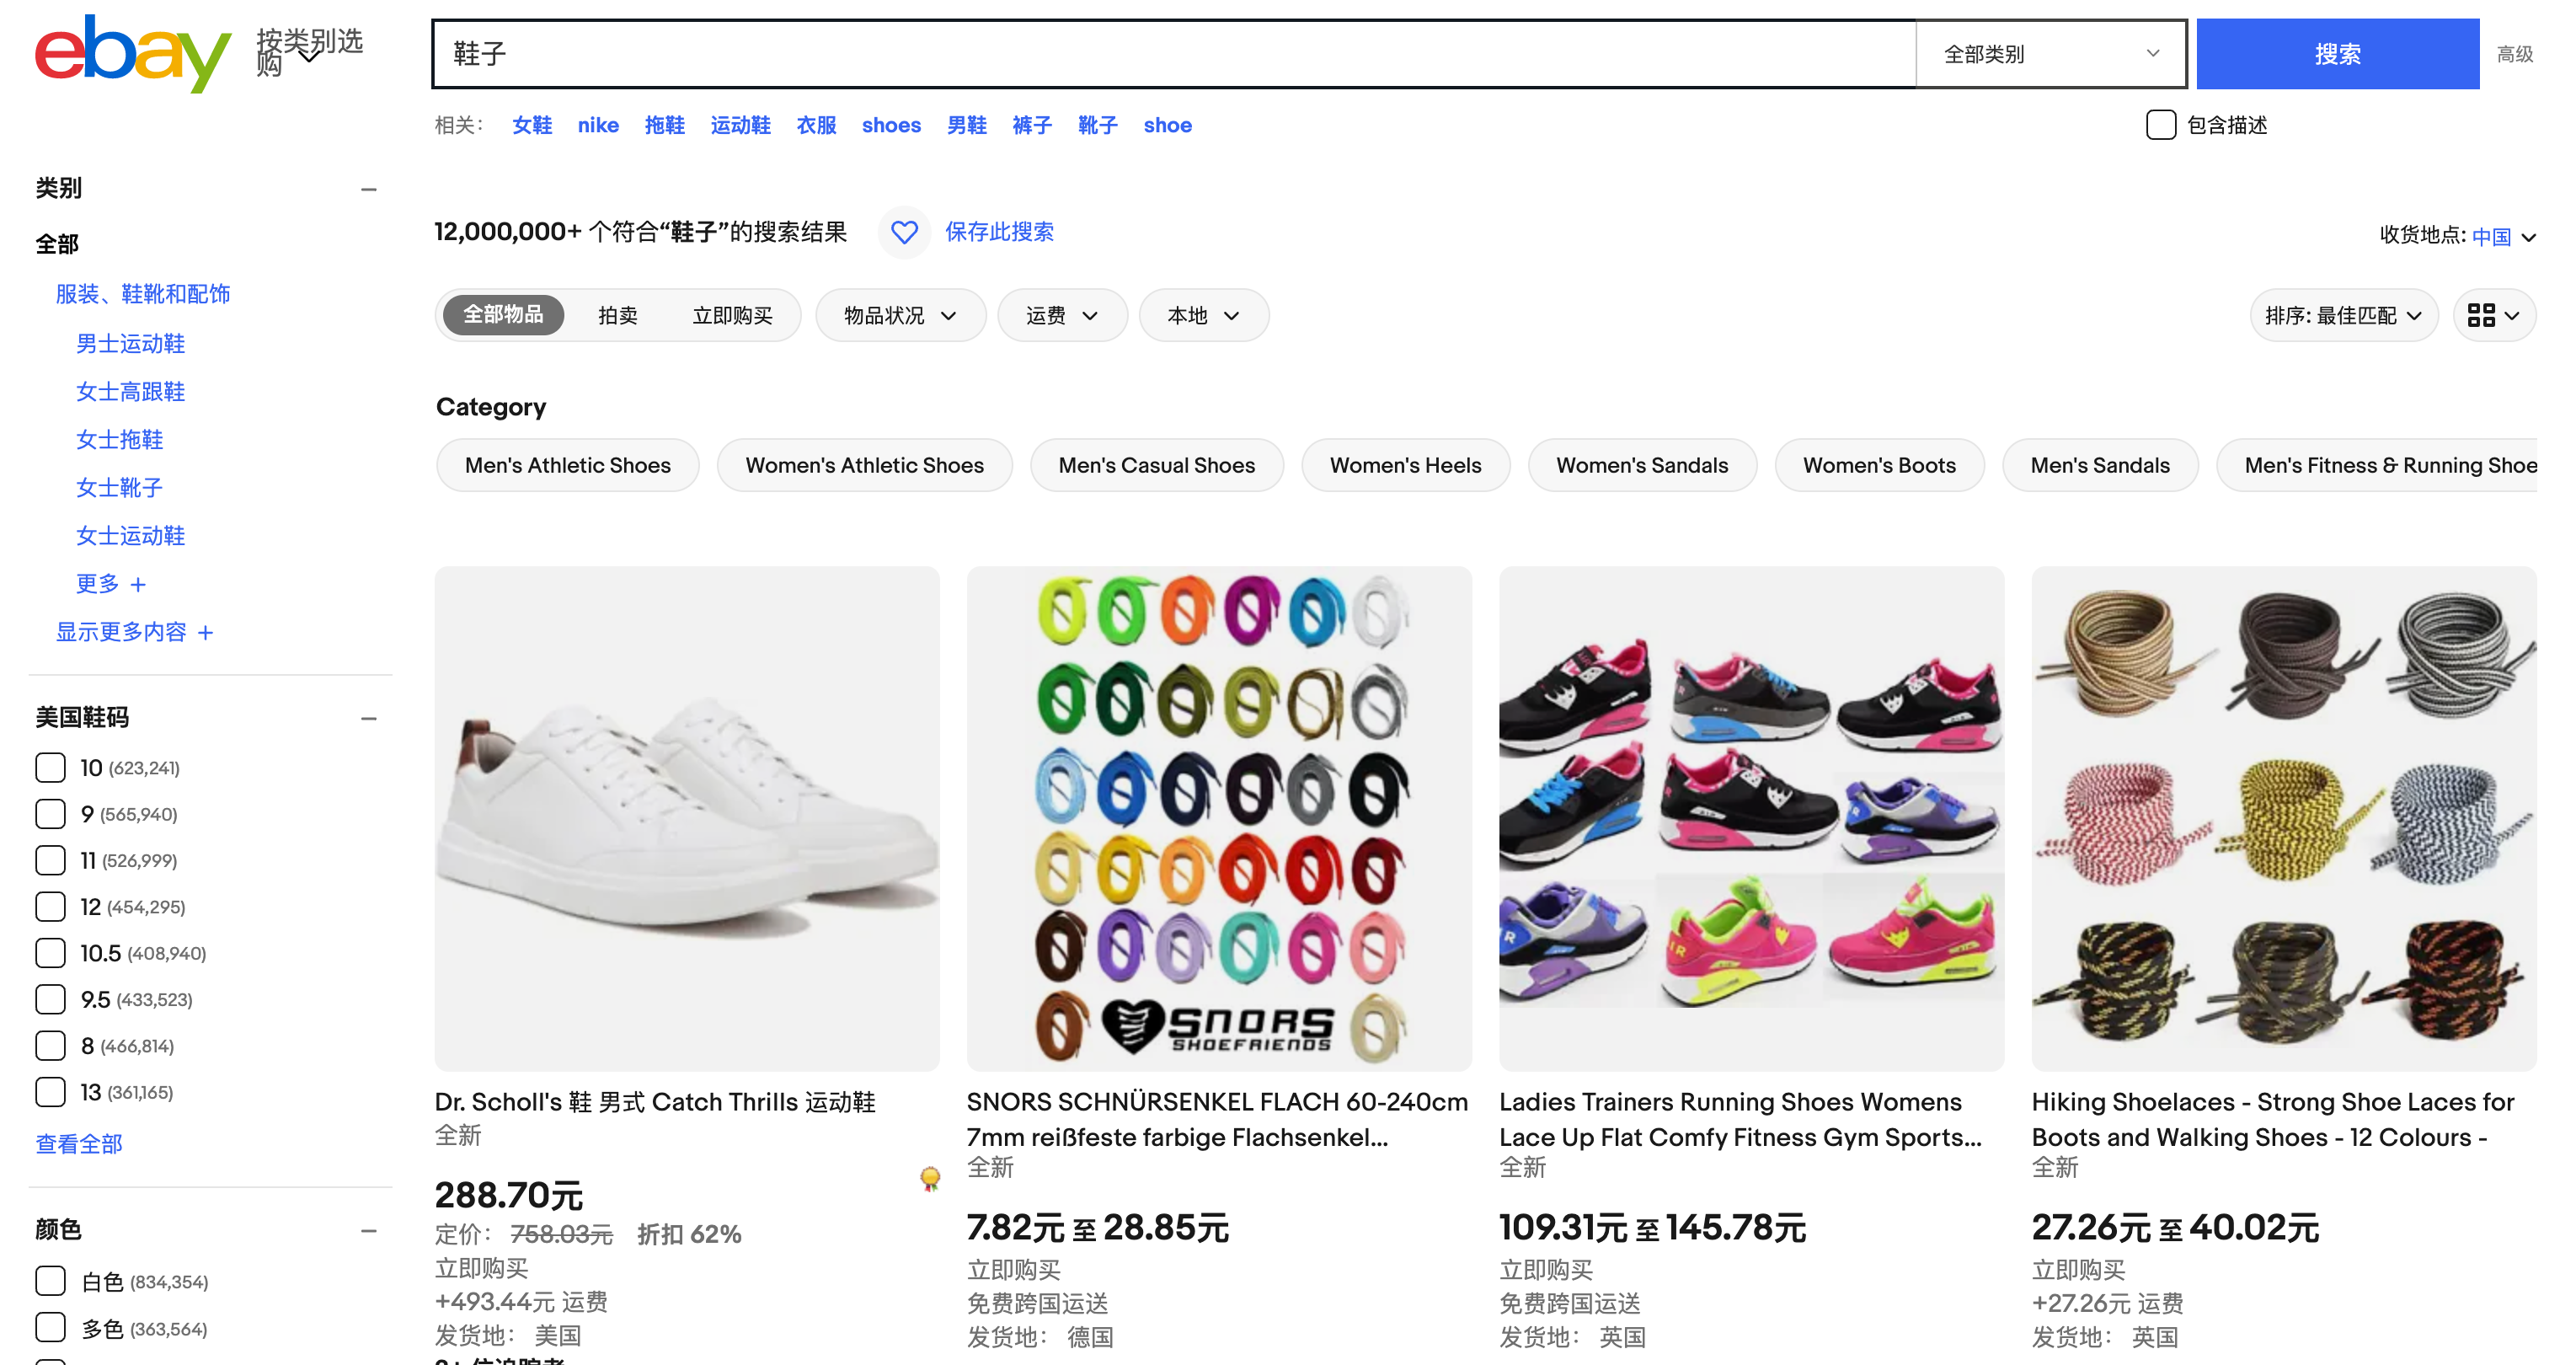This screenshot has height=1365, width=2576.
Task: Choose Men's Sandals category chip
Action: pos(2100,465)
